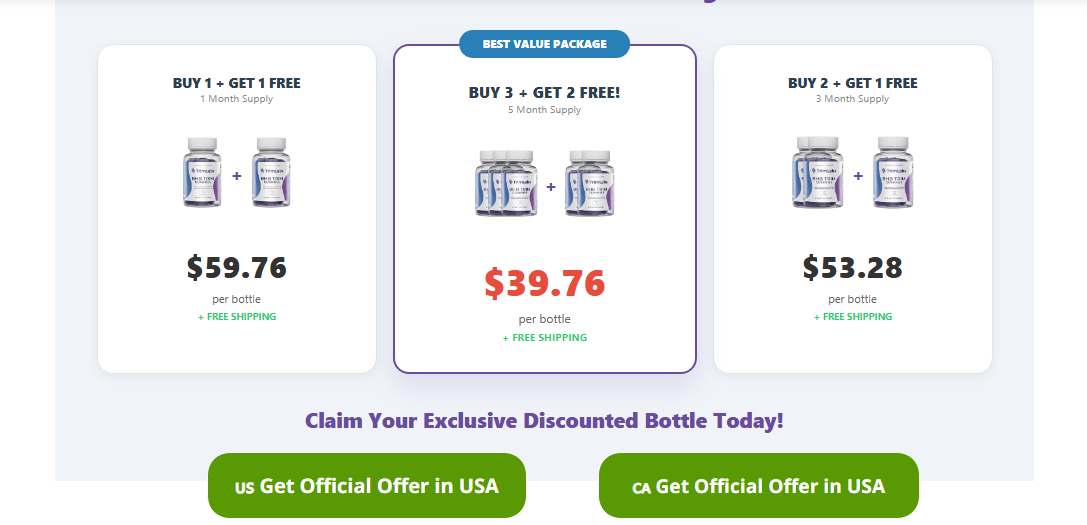Click Free Shipping text under $53.28
This screenshot has width=1087, height=525.
point(853,317)
